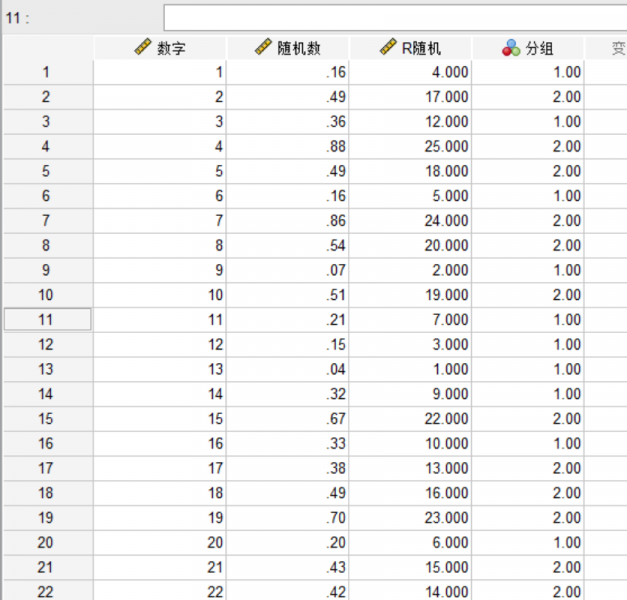Click the nominal circles icon beside 分组
627x600 pixels.
point(510,47)
